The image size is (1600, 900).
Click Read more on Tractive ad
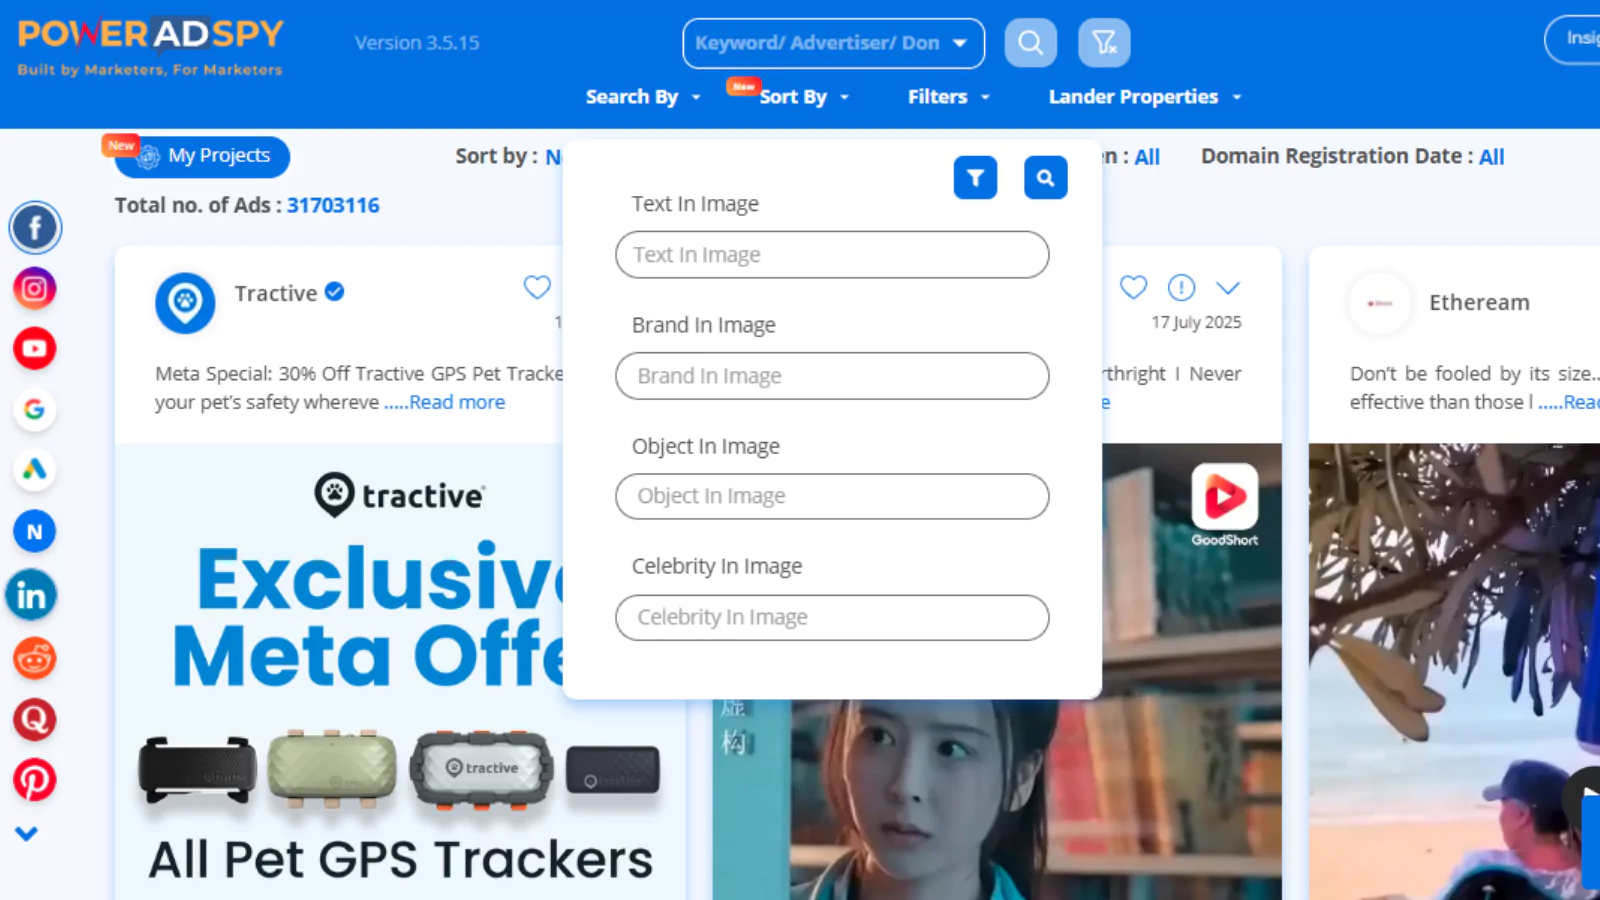pyautogui.click(x=457, y=402)
